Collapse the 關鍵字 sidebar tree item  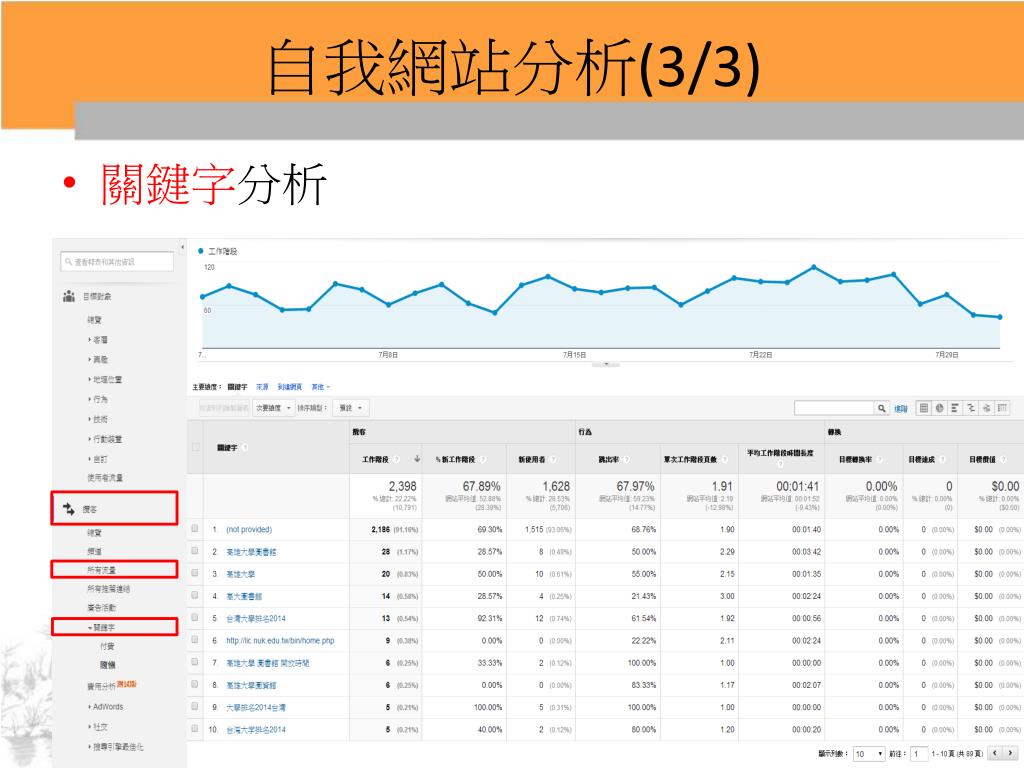[x=101, y=627]
